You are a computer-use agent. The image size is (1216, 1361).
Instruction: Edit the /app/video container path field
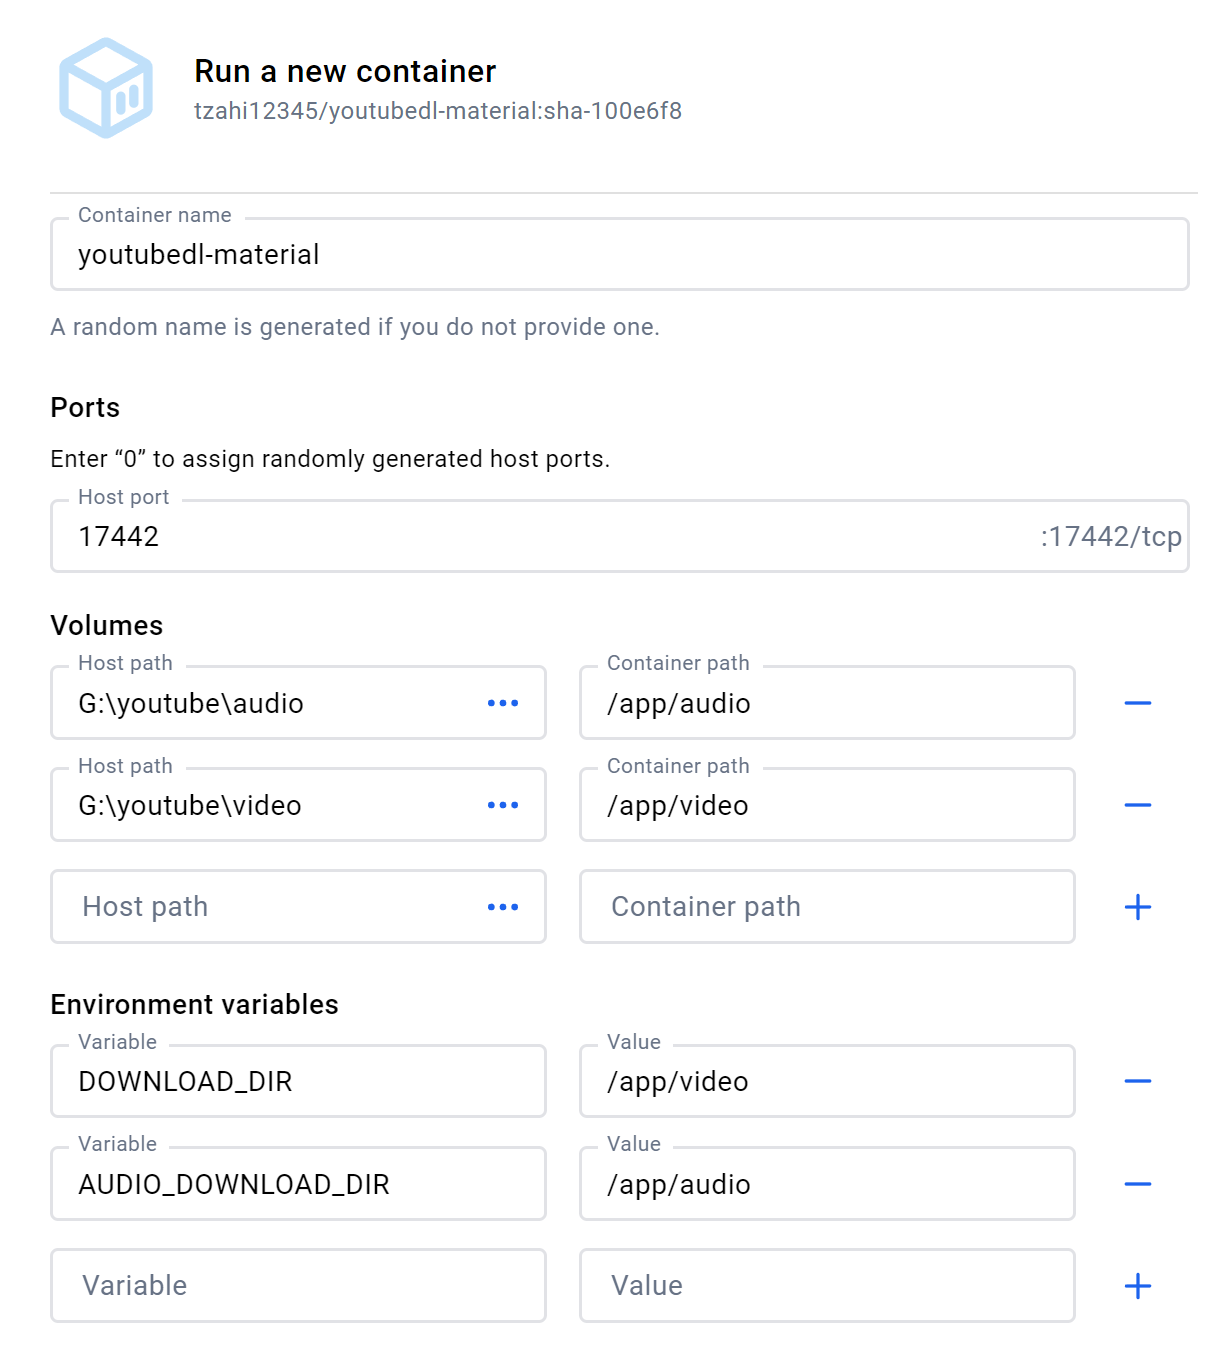826,806
